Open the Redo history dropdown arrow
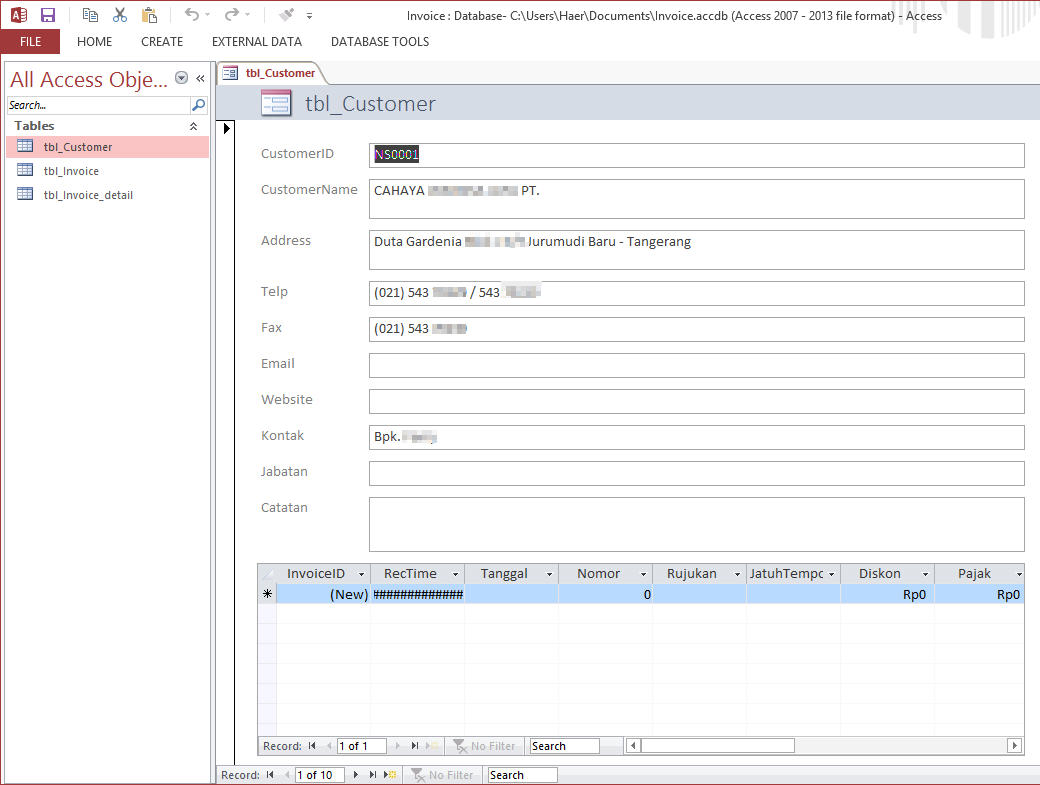Image resolution: width=1040 pixels, height=785 pixels. pos(247,15)
